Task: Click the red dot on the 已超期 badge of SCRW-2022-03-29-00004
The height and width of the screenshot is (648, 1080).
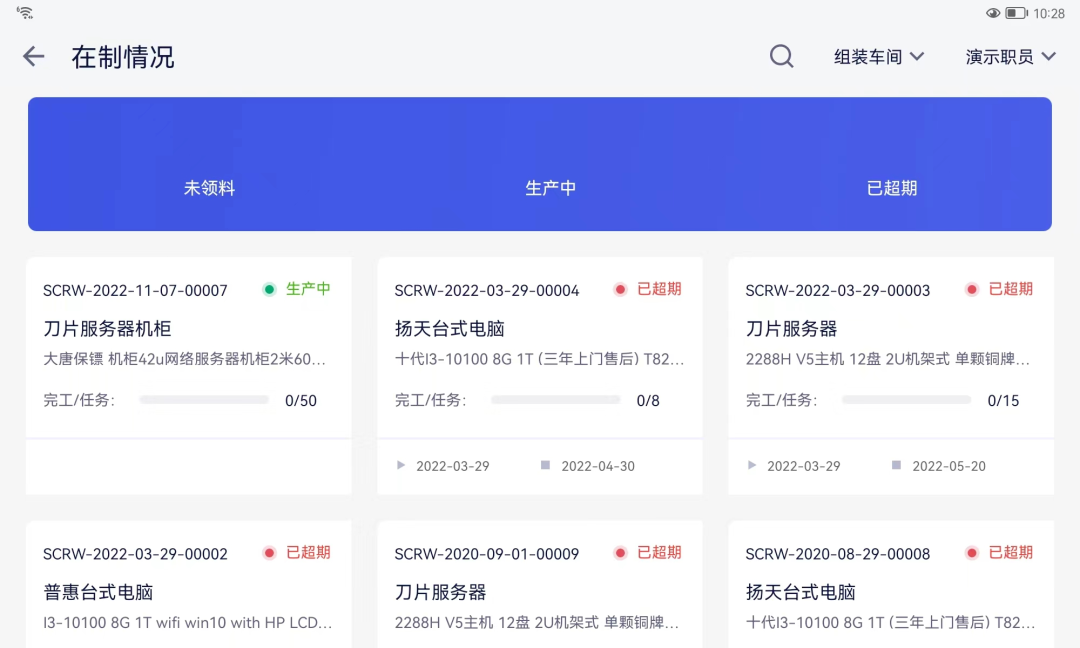Action: pyautogui.click(x=621, y=288)
